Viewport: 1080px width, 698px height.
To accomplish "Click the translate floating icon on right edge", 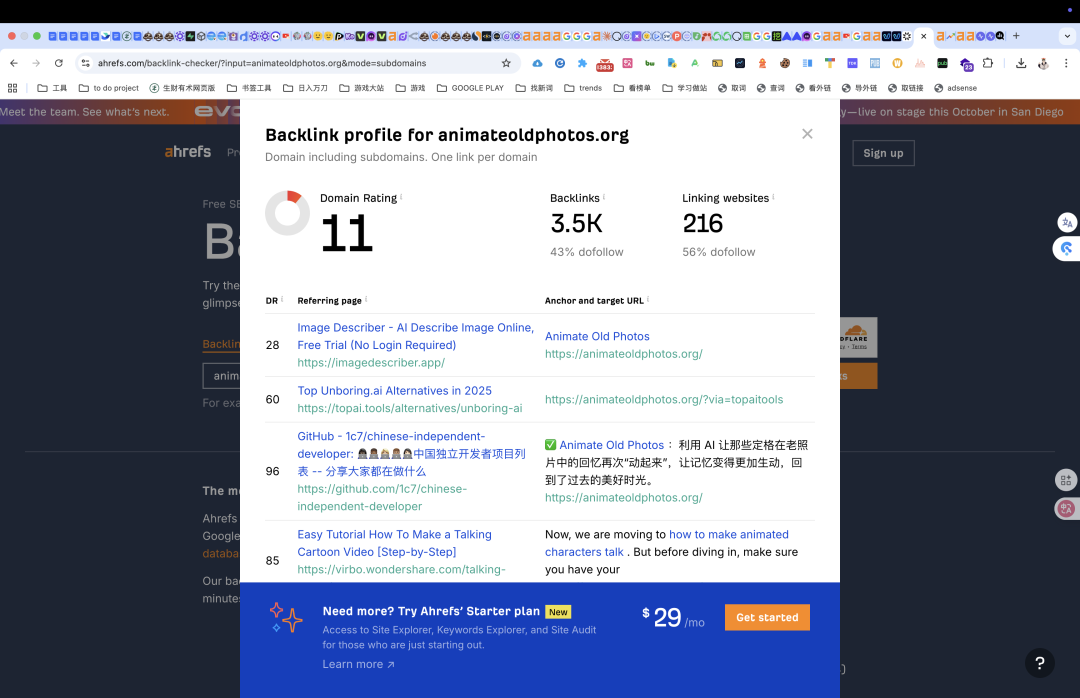I will [1067, 222].
